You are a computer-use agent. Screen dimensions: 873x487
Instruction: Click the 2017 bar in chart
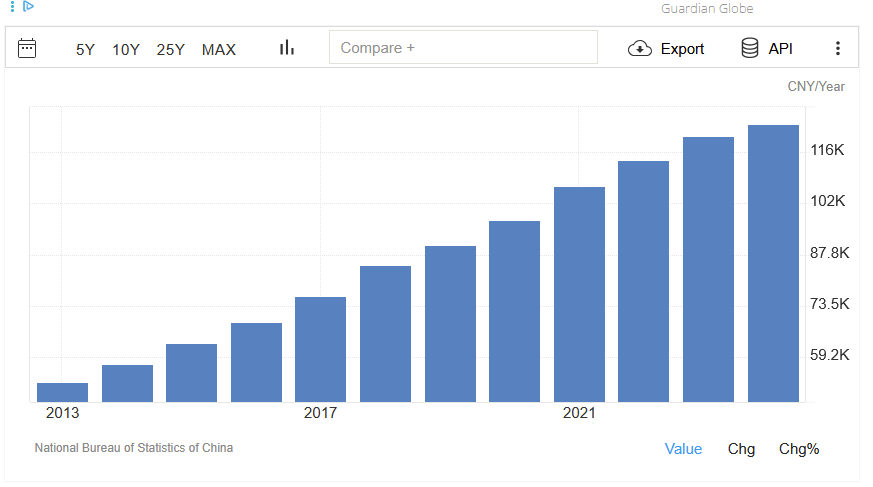click(321, 350)
